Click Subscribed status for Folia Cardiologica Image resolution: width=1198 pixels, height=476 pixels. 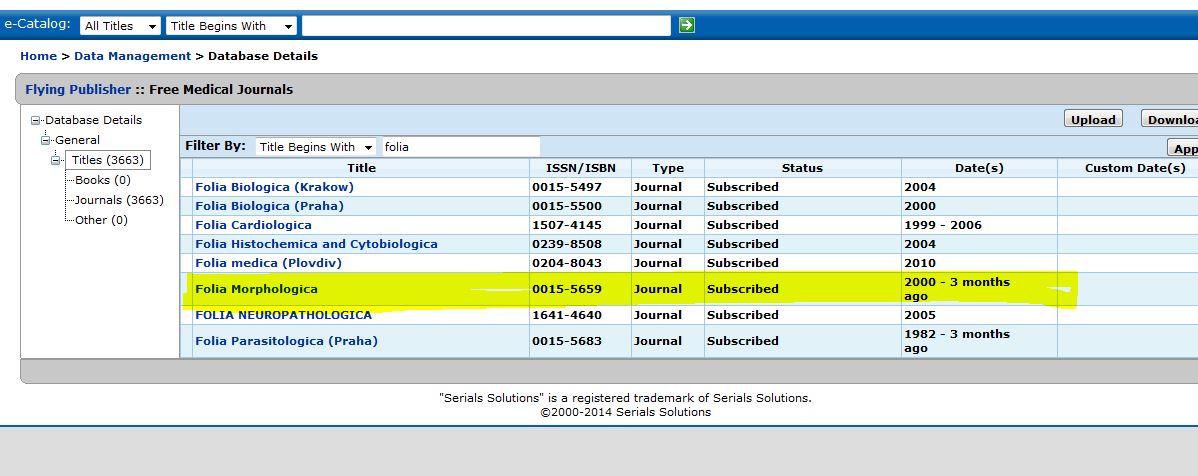[743, 225]
